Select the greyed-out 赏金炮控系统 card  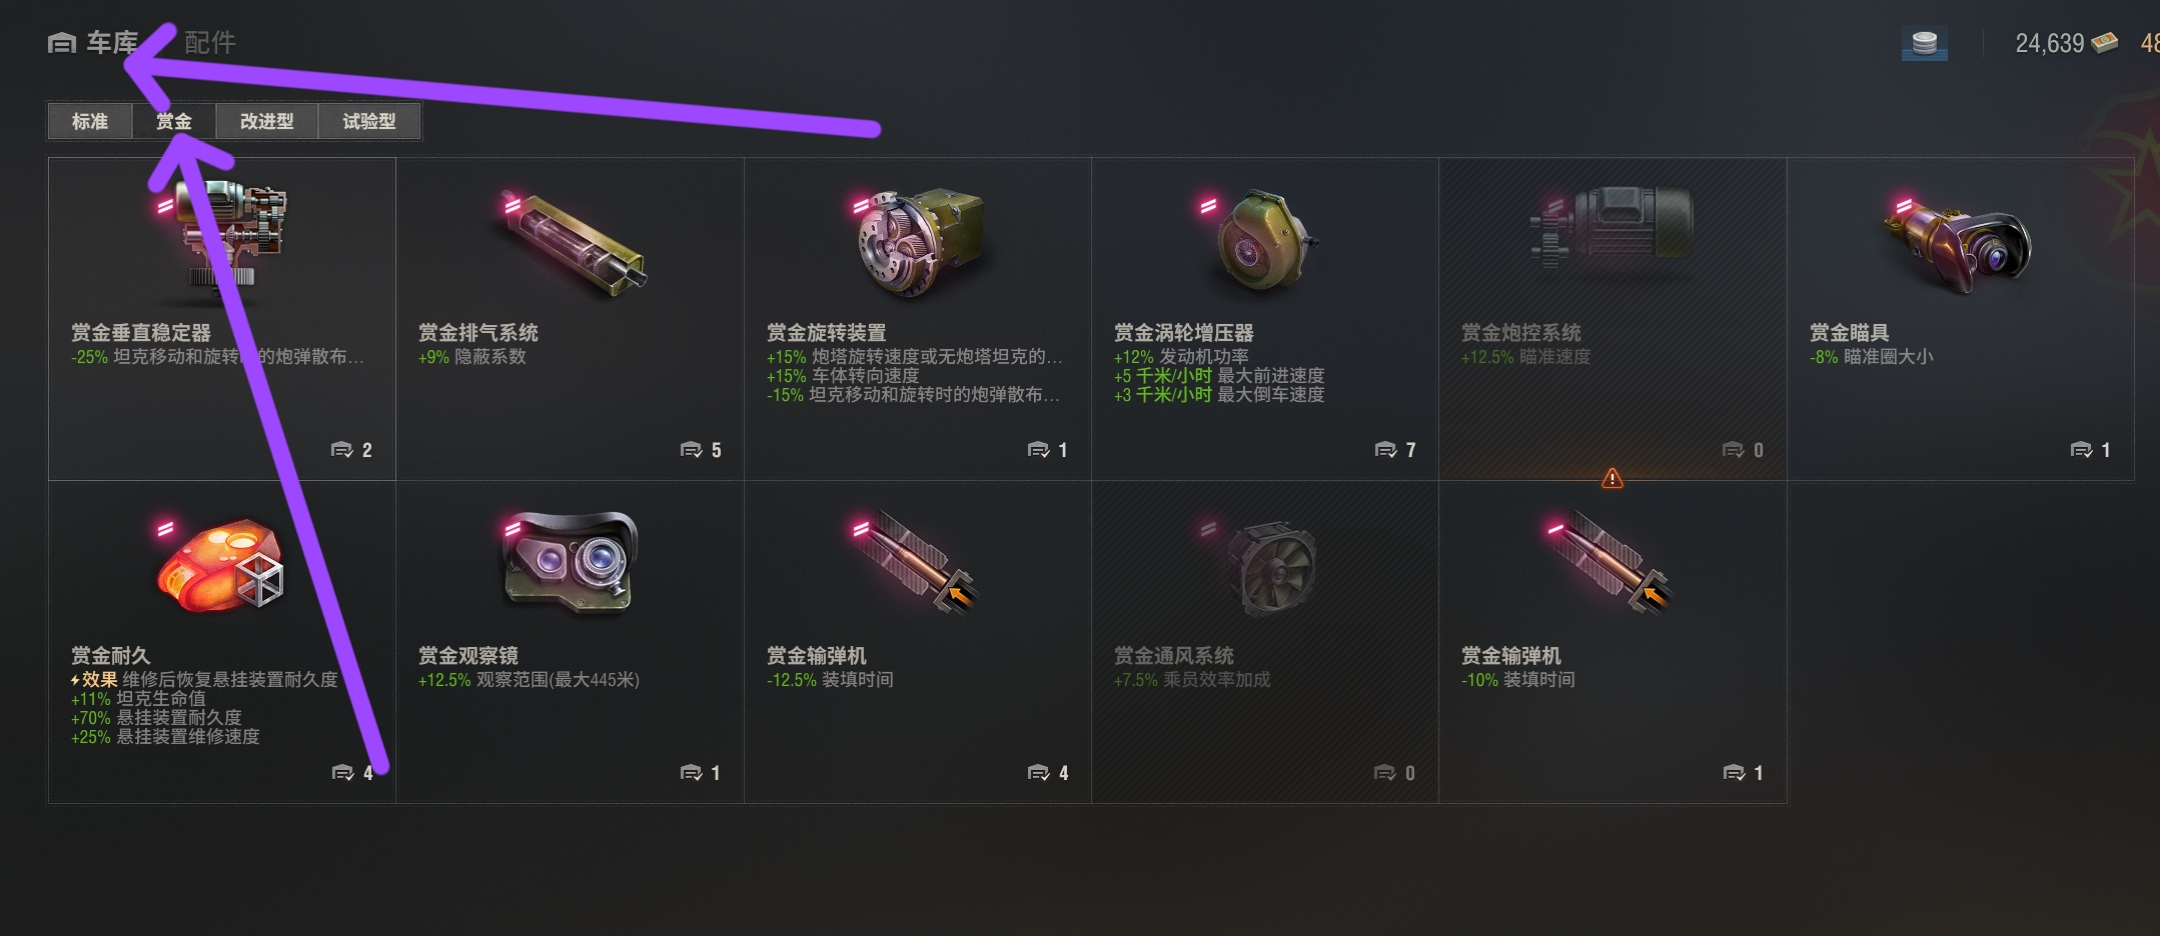point(1612,319)
